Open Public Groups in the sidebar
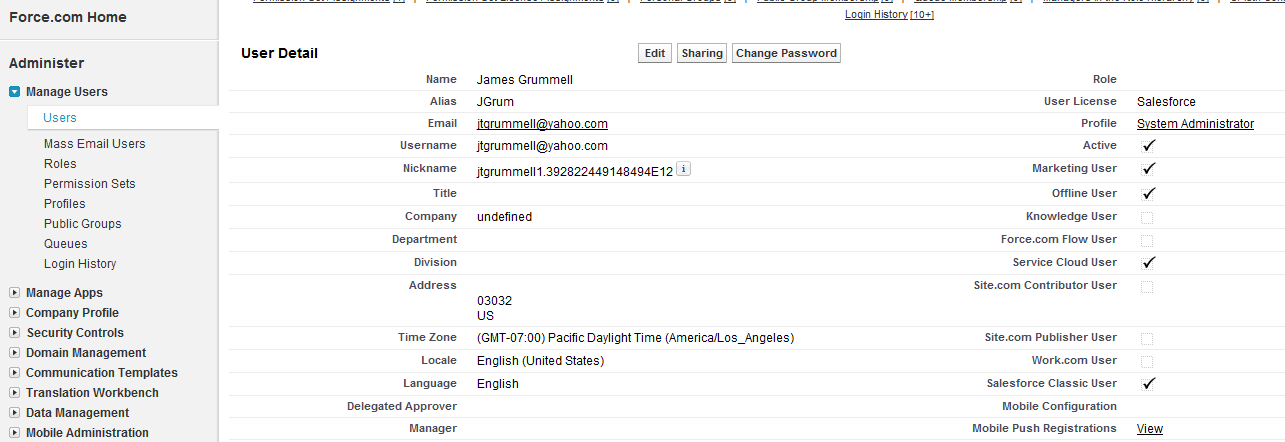The image size is (1285, 442). tap(83, 224)
